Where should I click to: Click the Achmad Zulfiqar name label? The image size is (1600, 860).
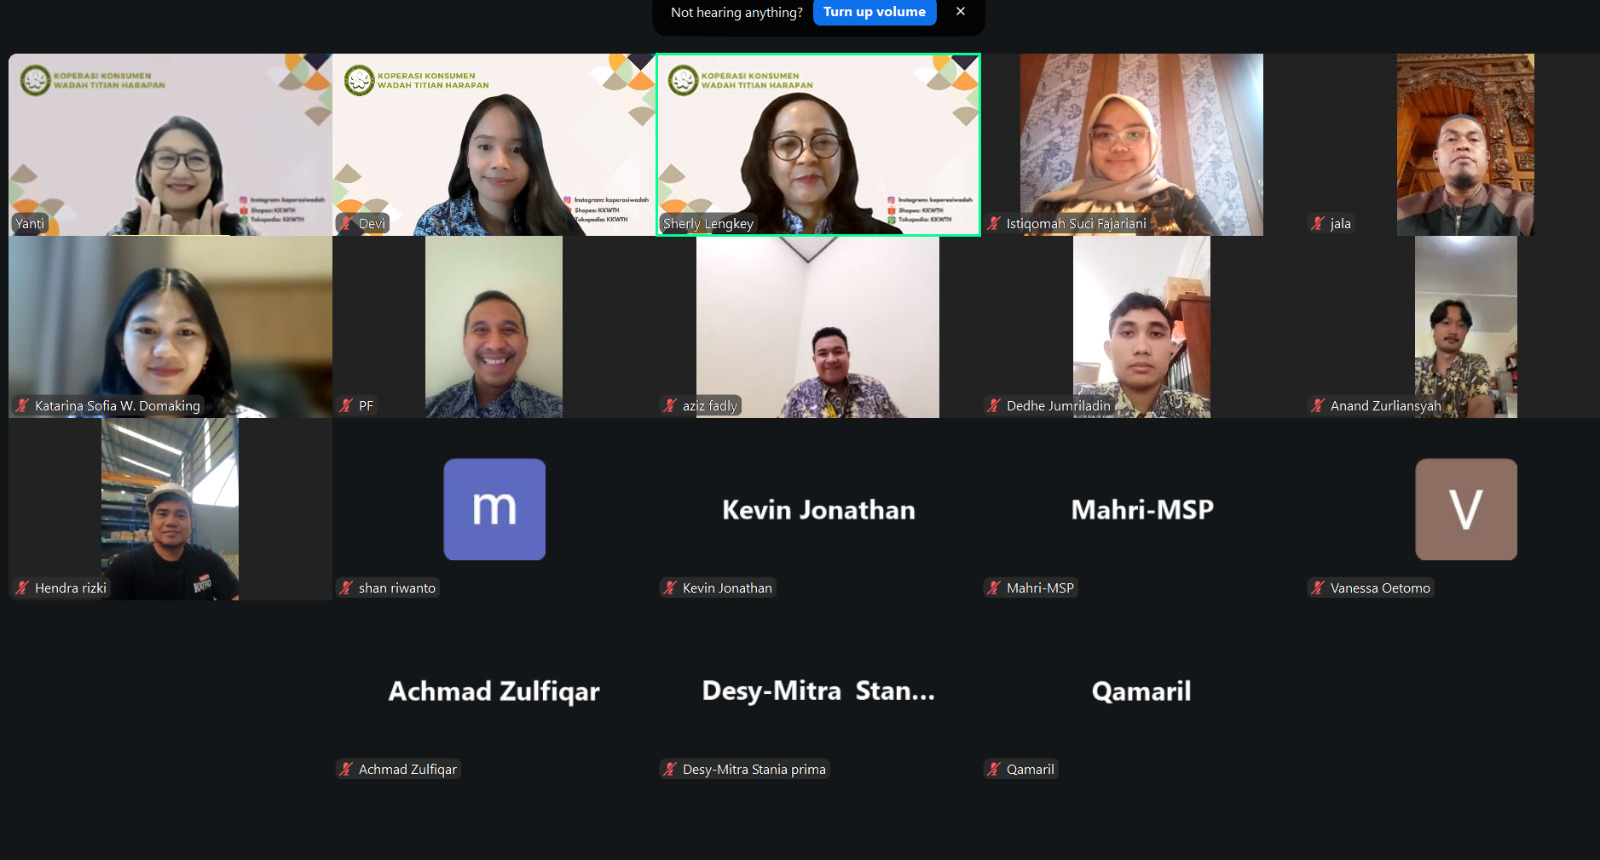click(x=407, y=769)
